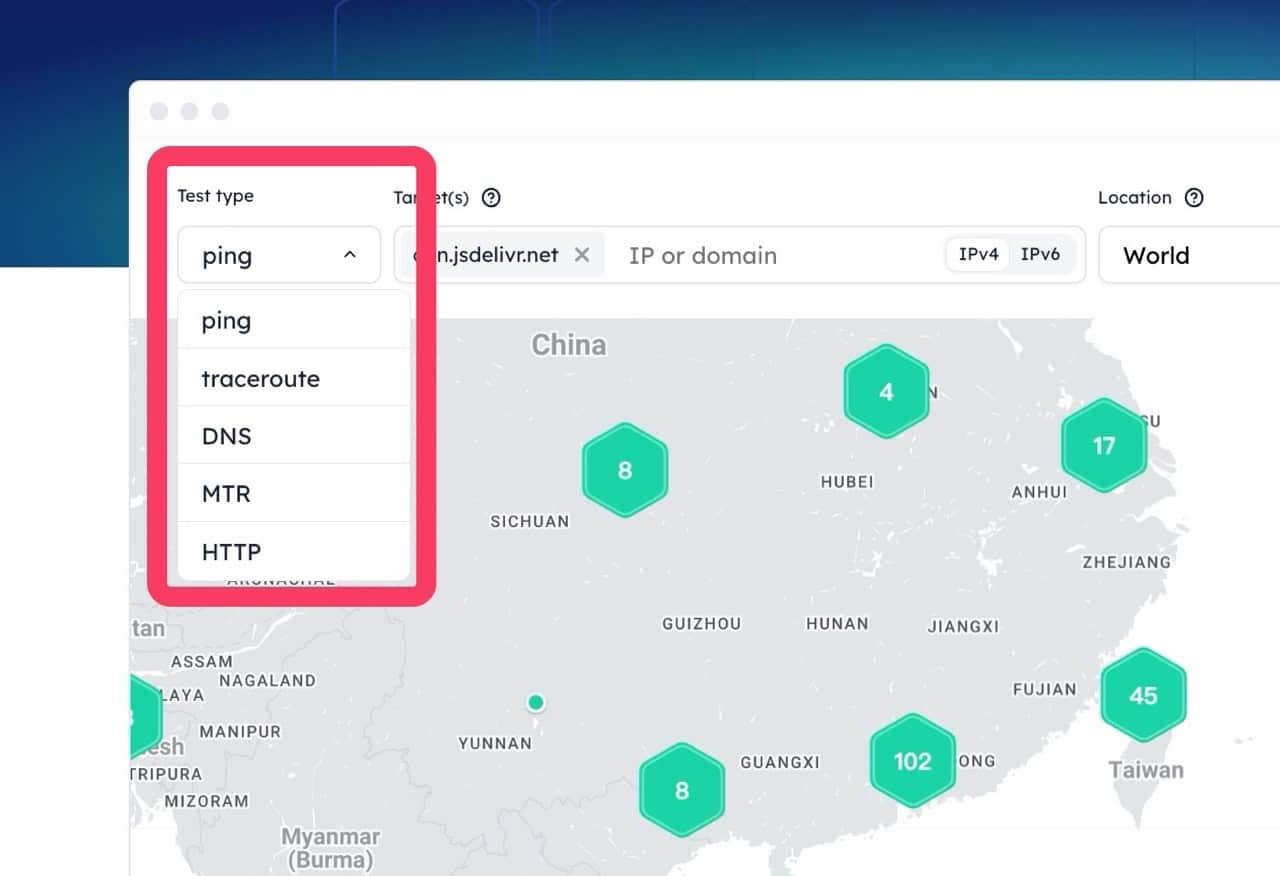The width and height of the screenshot is (1280, 876).
Task: Click the FUJIAN map label
Action: pyautogui.click(x=1044, y=689)
